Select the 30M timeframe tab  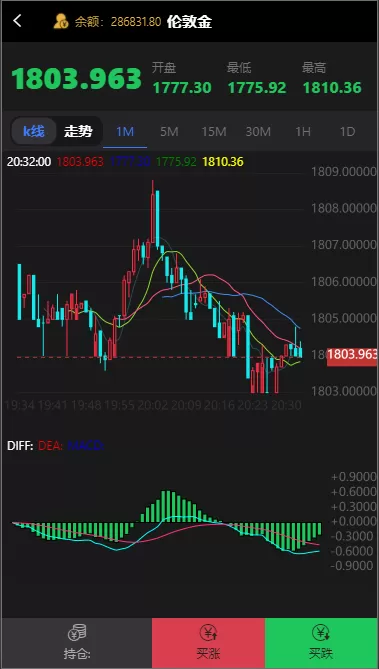pyautogui.click(x=258, y=132)
